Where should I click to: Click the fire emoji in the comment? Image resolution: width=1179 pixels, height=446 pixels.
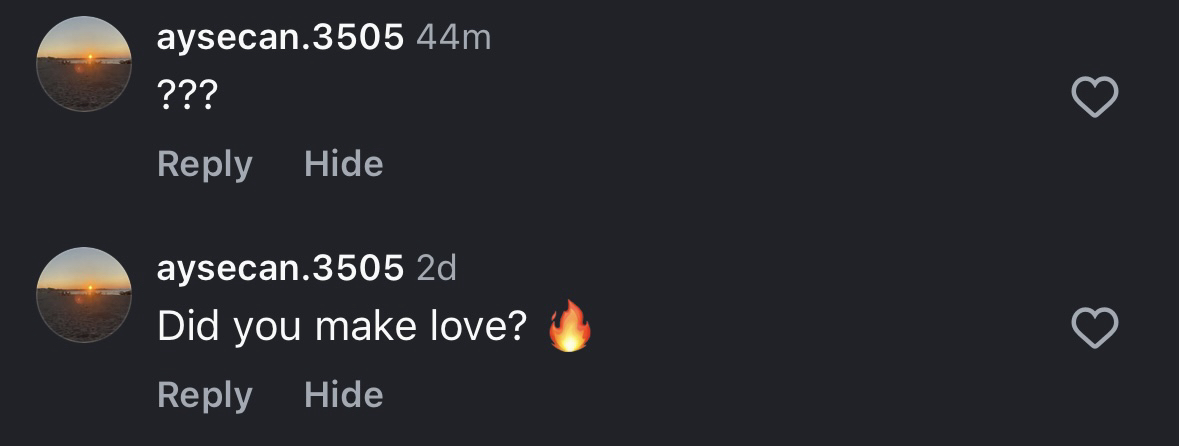[x=570, y=327]
